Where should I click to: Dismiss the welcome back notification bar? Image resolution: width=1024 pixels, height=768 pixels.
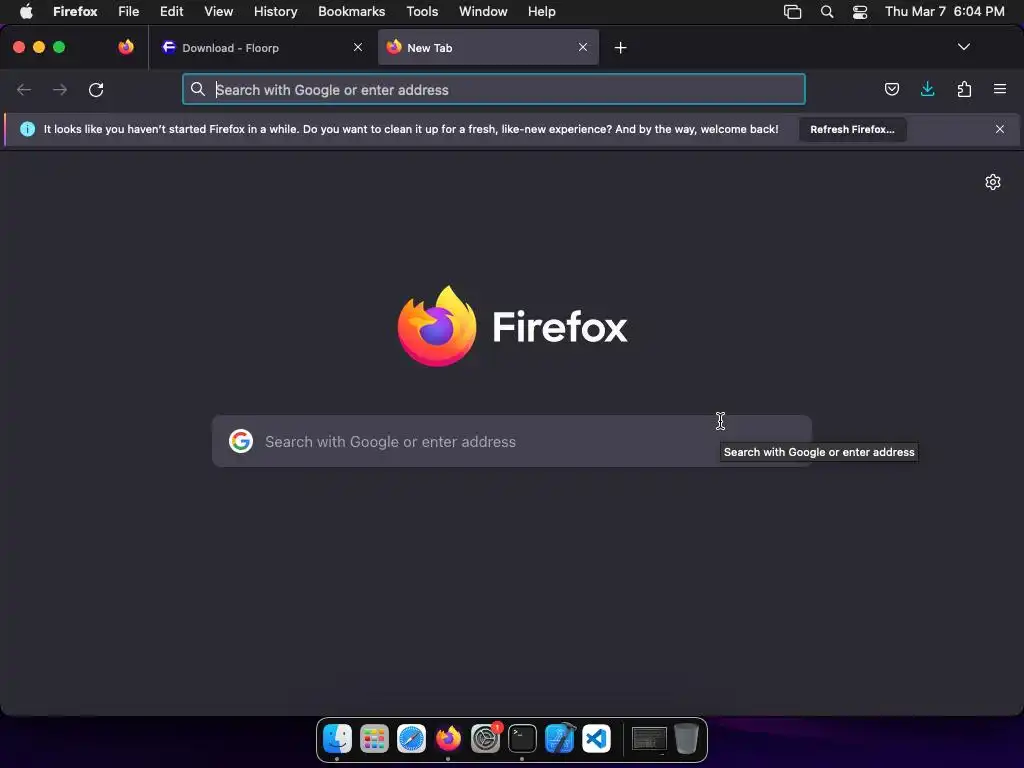[x=1000, y=129]
